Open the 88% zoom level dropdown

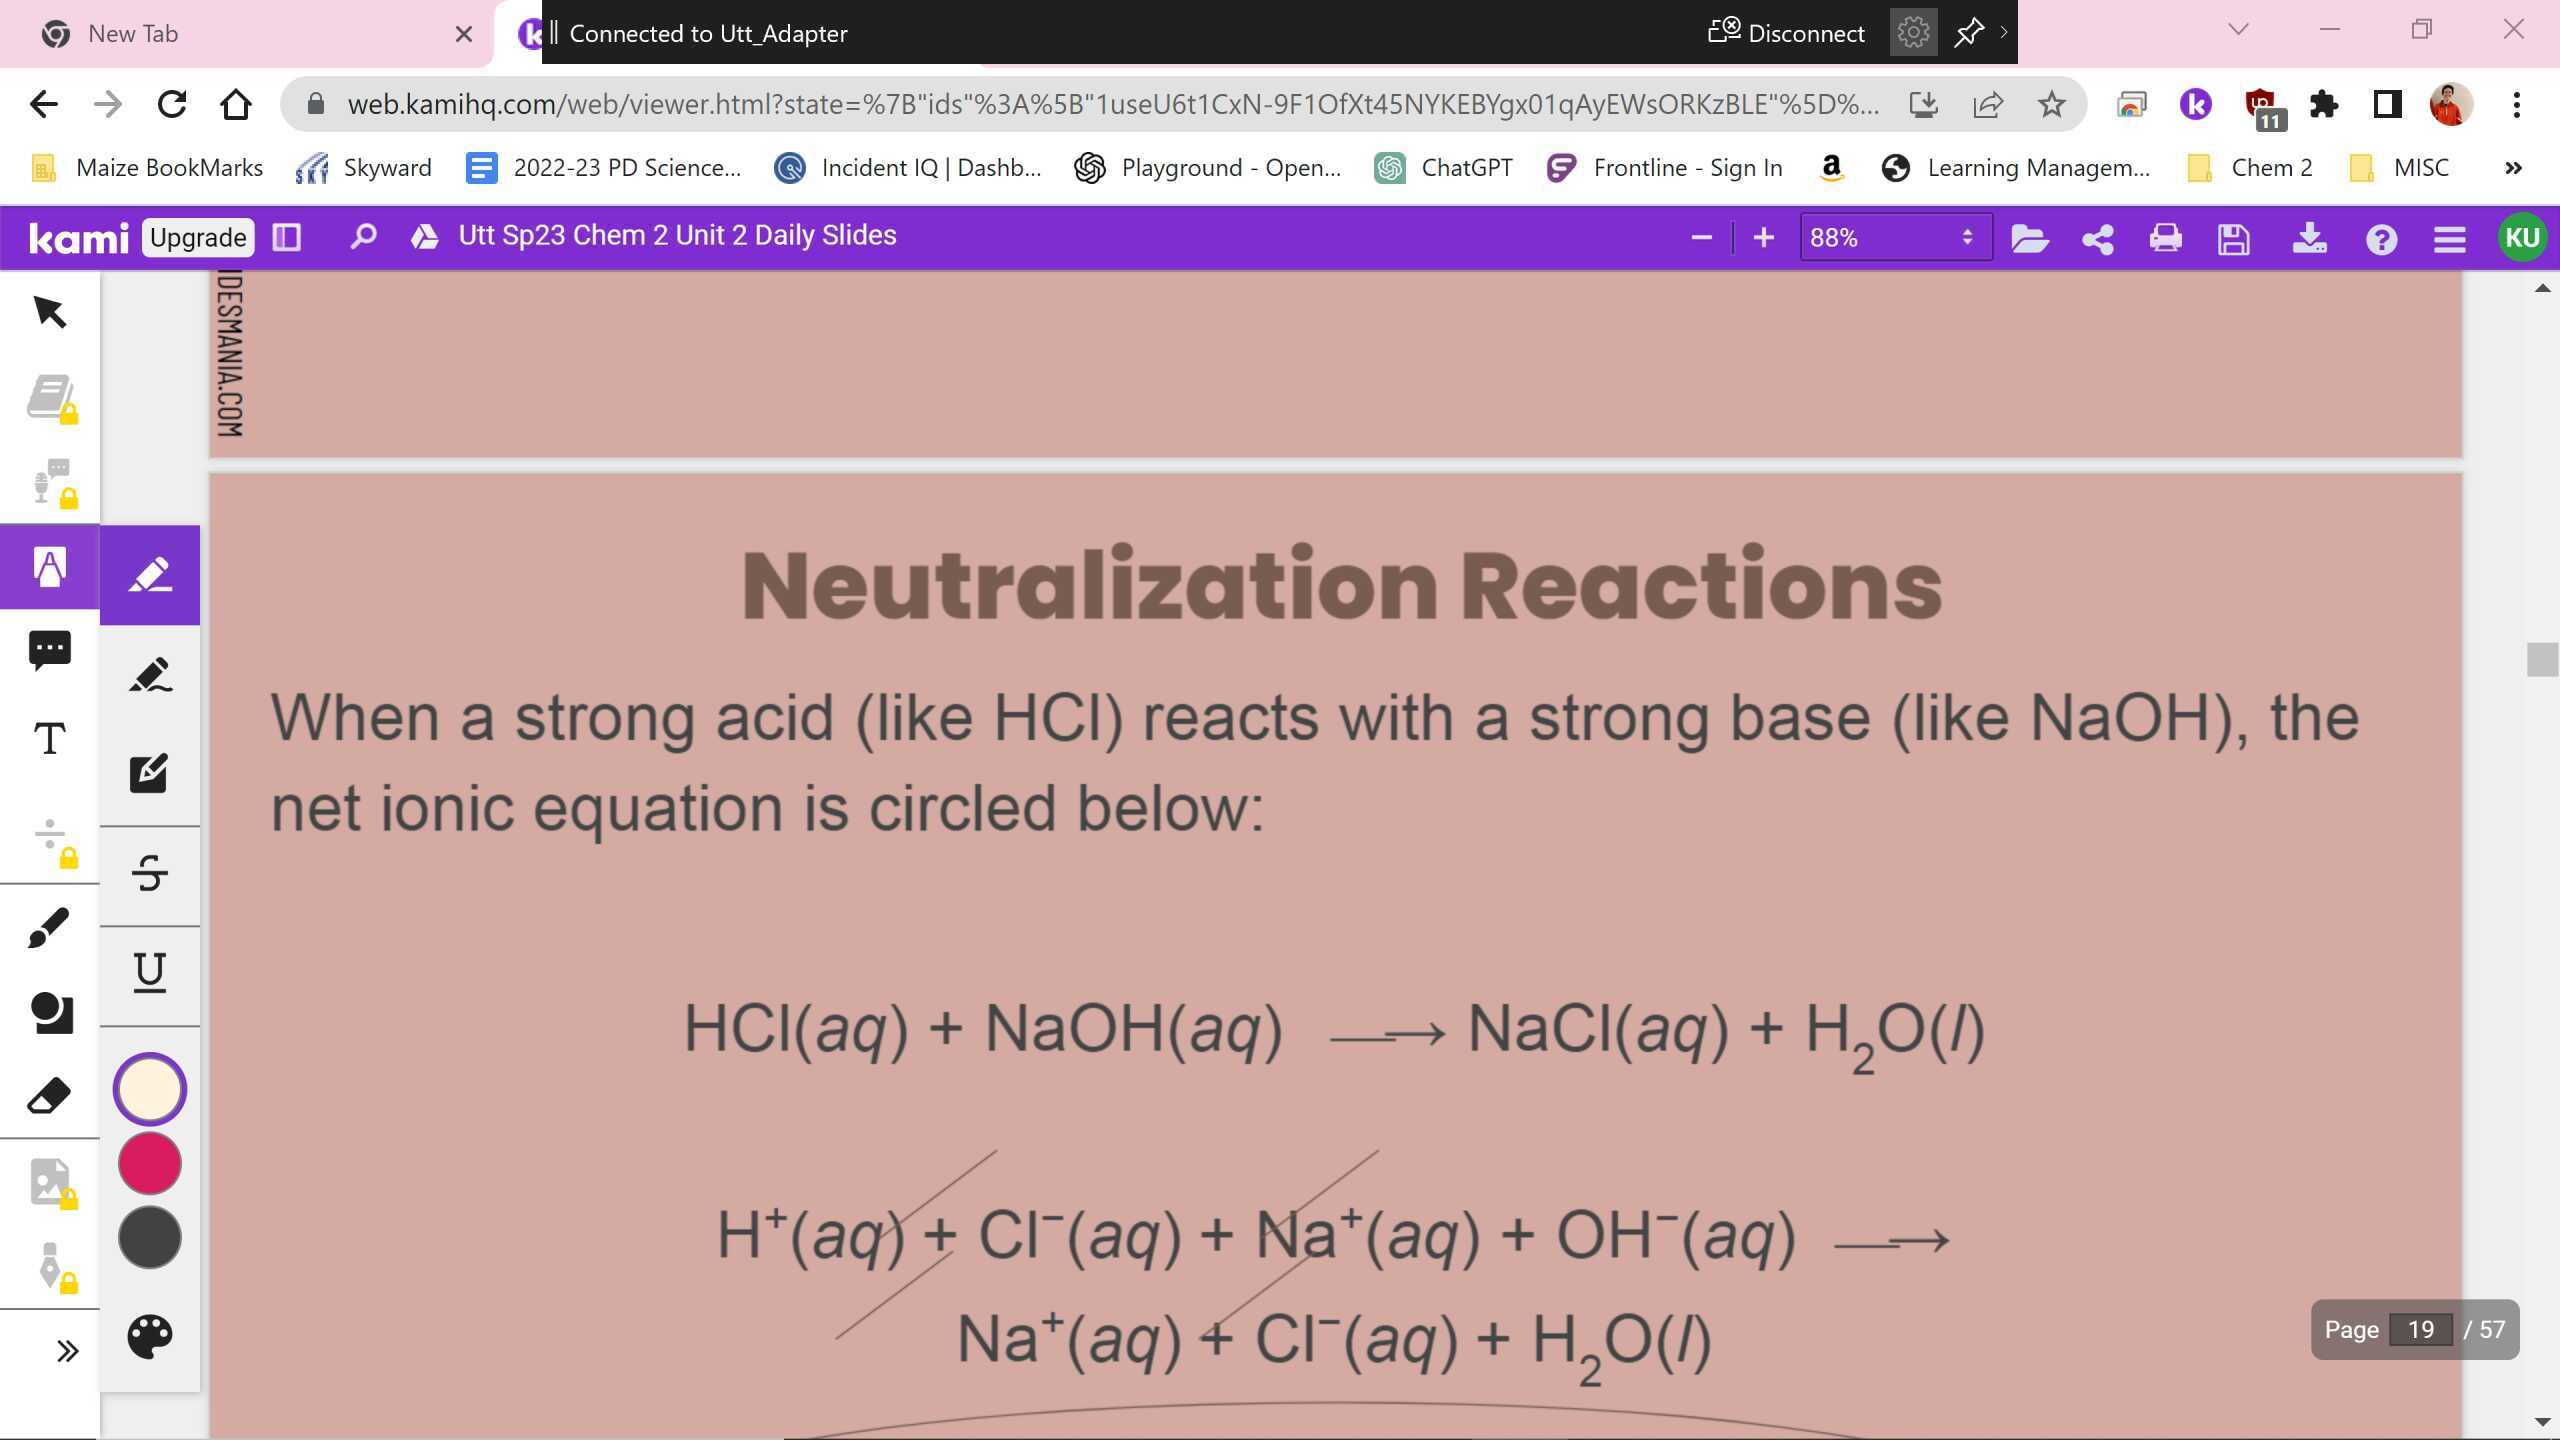(x=1894, y=237)
